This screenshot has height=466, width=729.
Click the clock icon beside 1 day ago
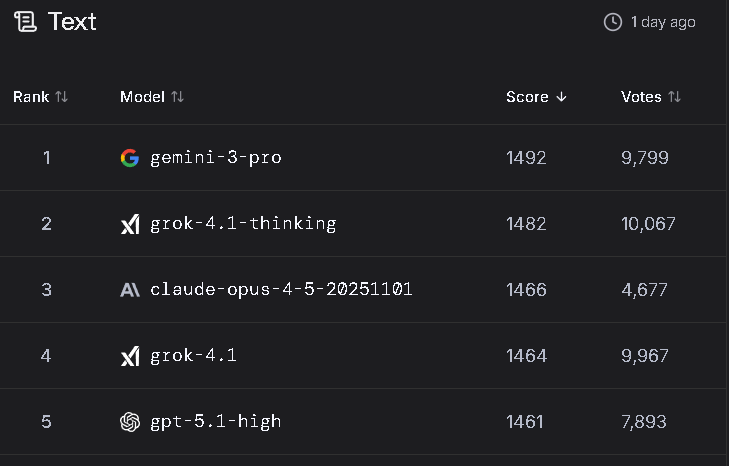(x=613, y=22)
